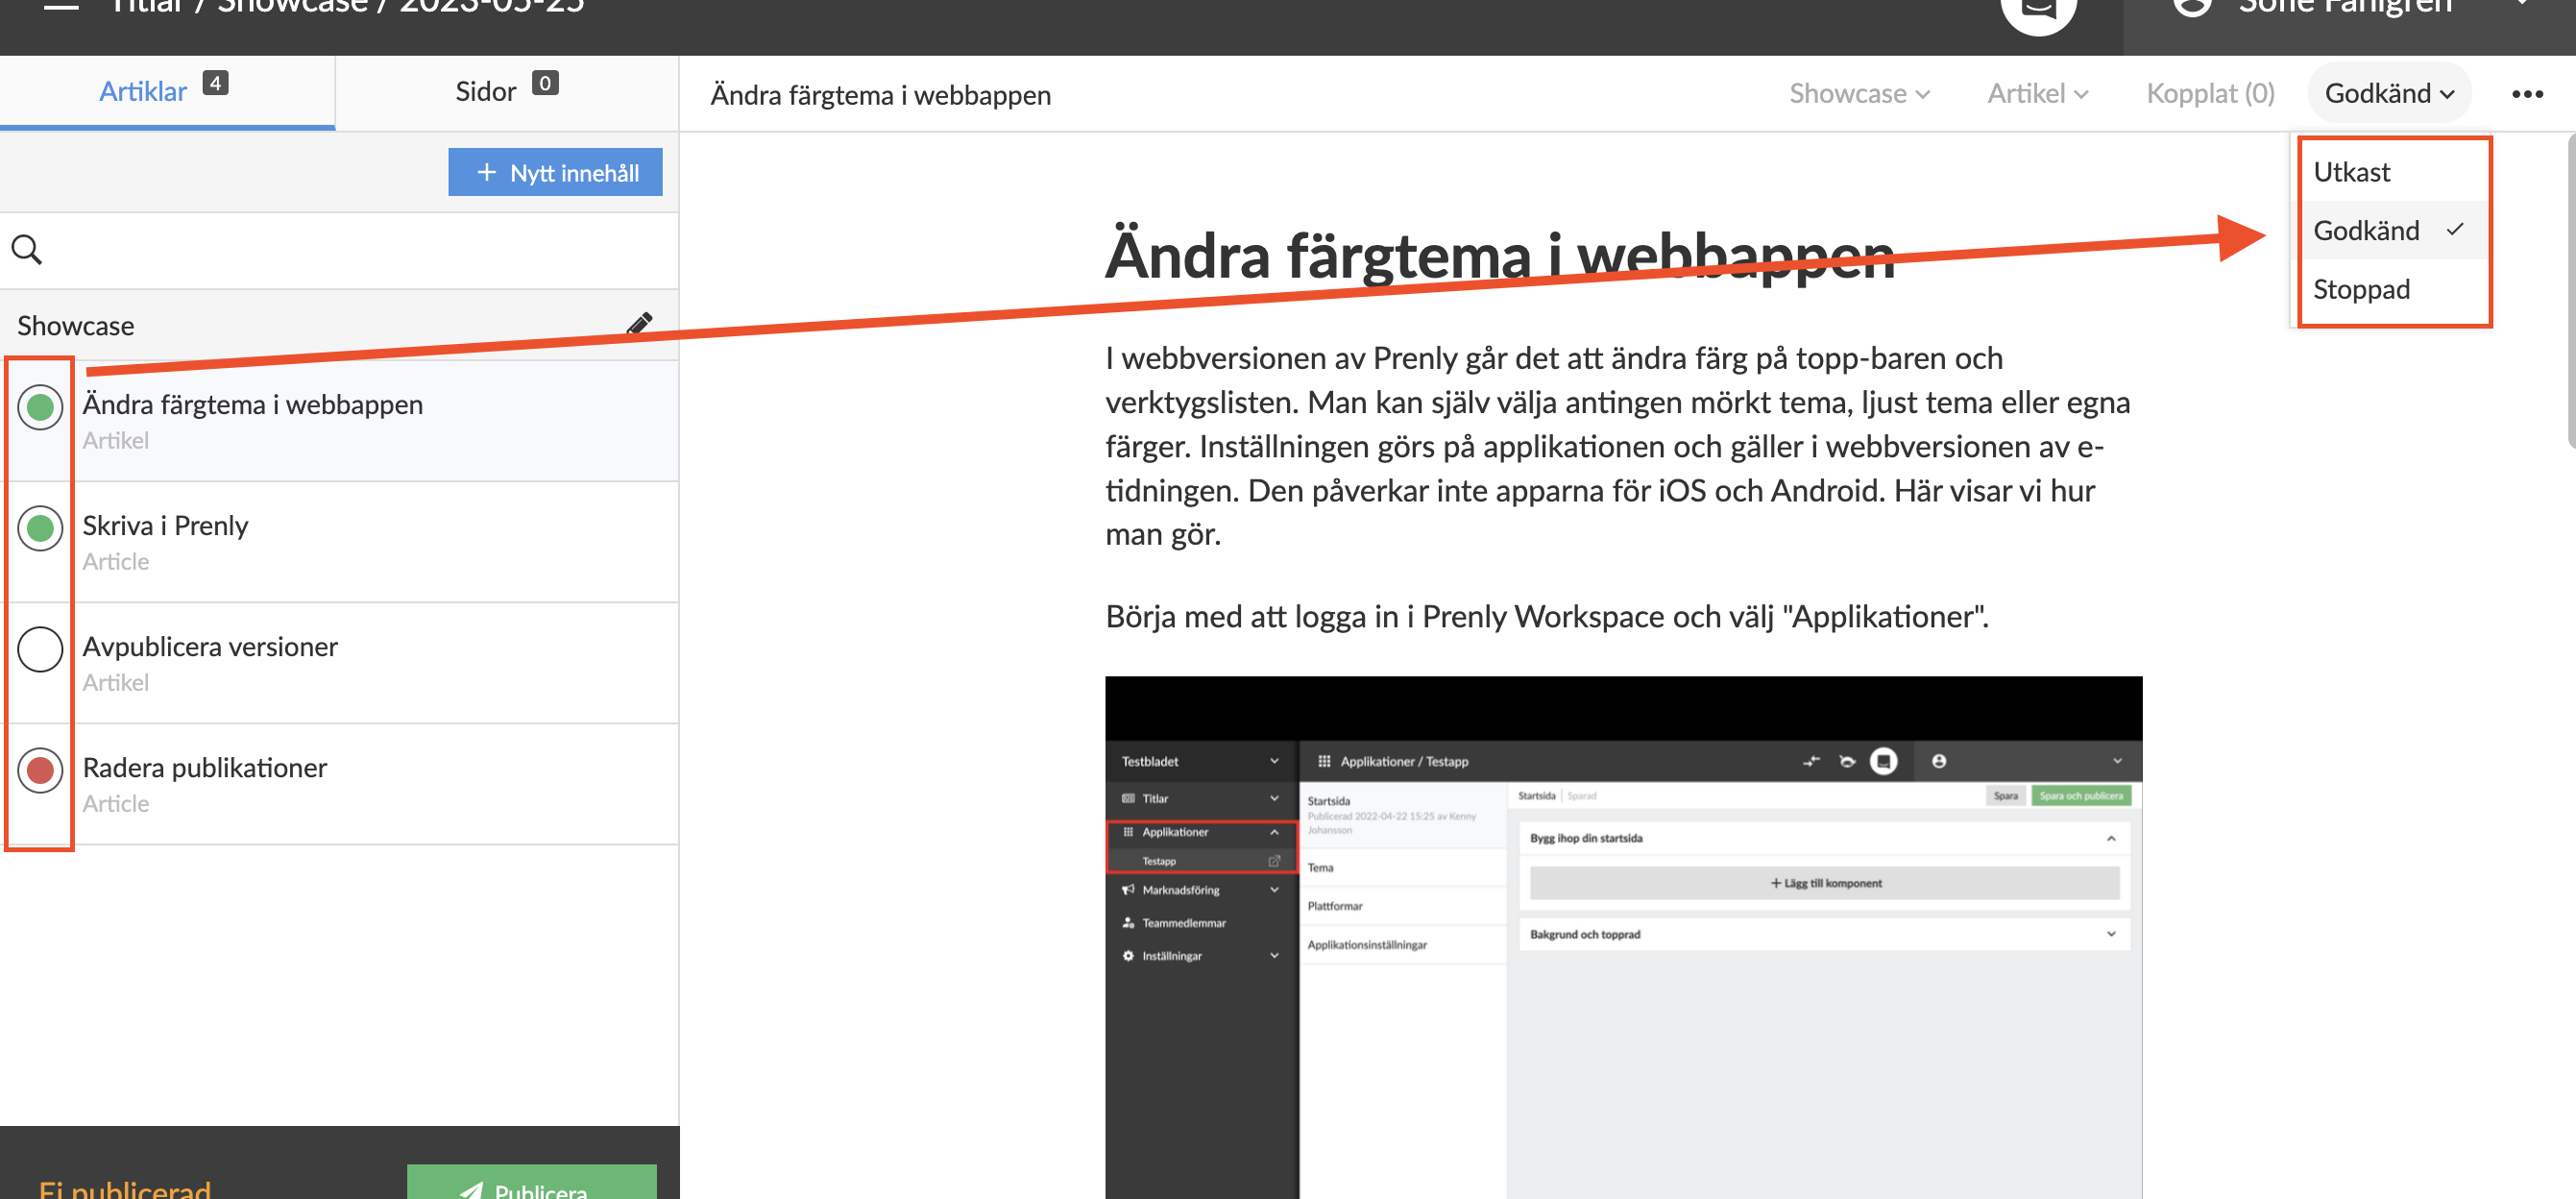2576x1199 pixels.
Task: Click the embedded Prenly Workspace screenshot
Action: [1623, 936]
